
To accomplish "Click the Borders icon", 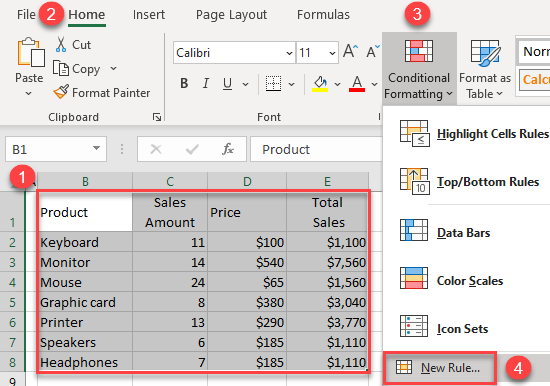I will [x=273, y=84].
